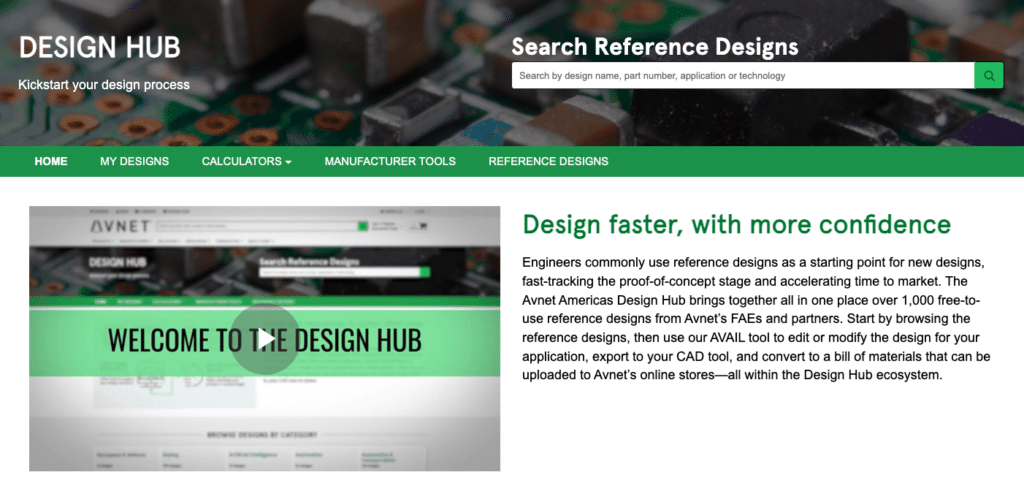The height and width of the screenshot is (483, 1024).
Task: Click the green magnifier search button
Action: (988, 75)
